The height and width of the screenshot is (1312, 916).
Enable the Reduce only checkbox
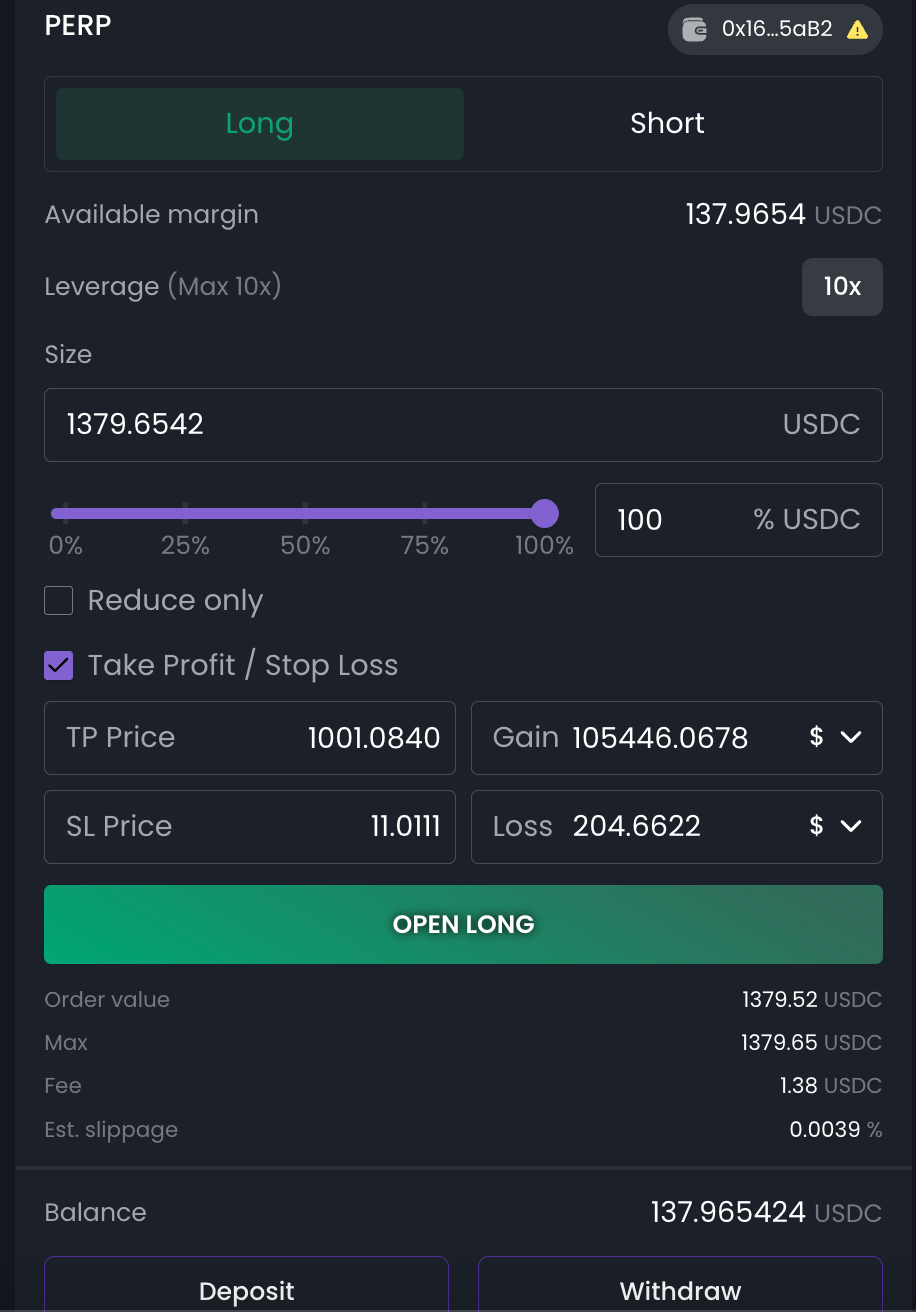tap(59, 601)
